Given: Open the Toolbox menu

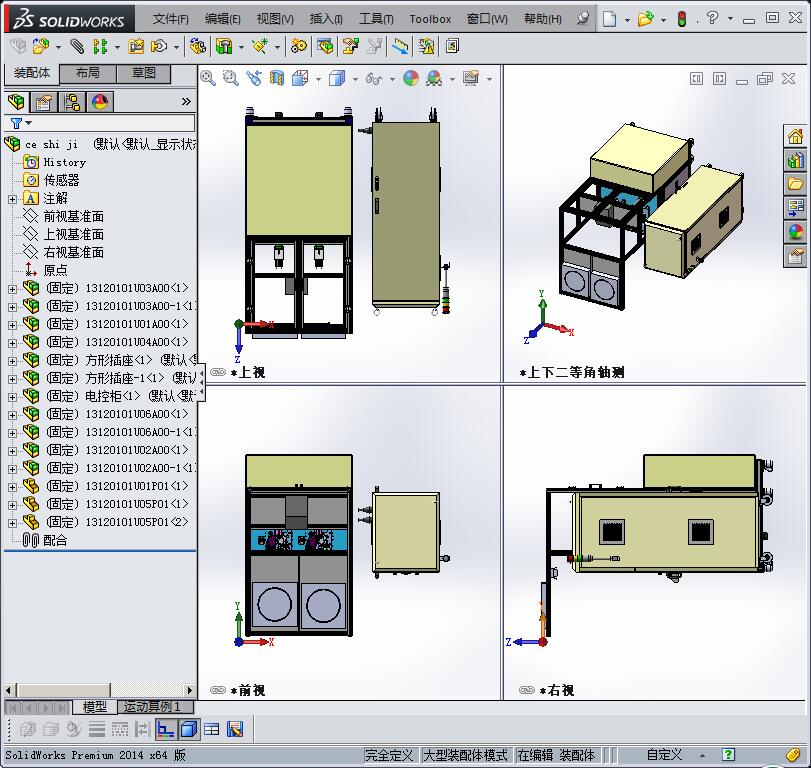Looking at the screenshot, I should click(x=430, y=19).
